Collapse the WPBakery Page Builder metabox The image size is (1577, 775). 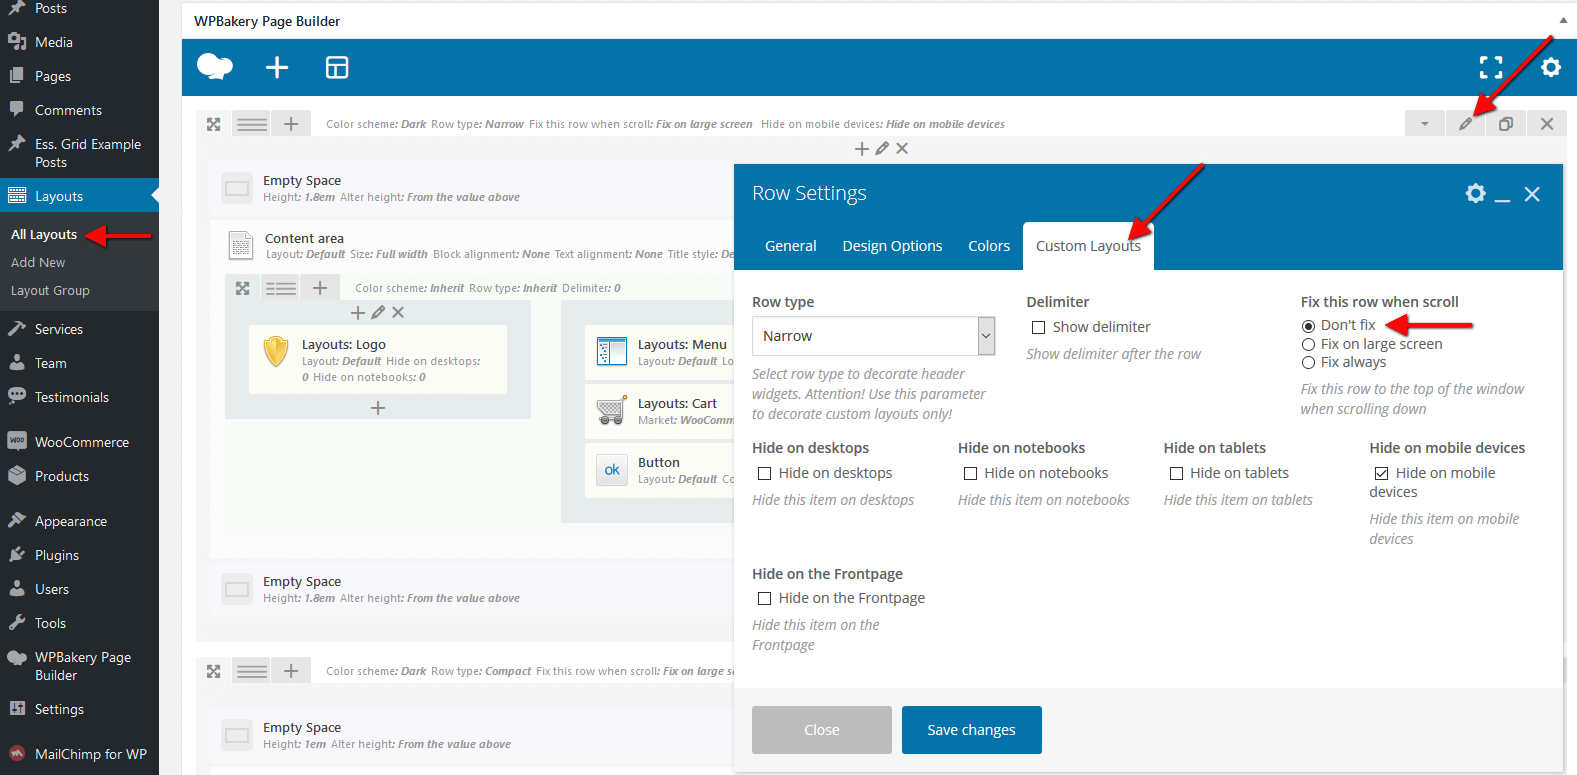point(1563,21)
